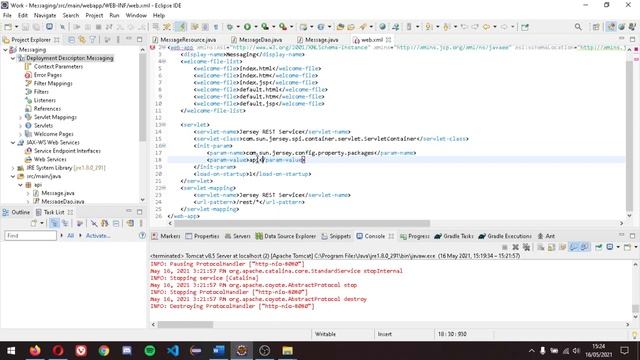The image size is (640, 360).
Task: Click the editor horizontal scrollbar
Action: pos(302,223)
